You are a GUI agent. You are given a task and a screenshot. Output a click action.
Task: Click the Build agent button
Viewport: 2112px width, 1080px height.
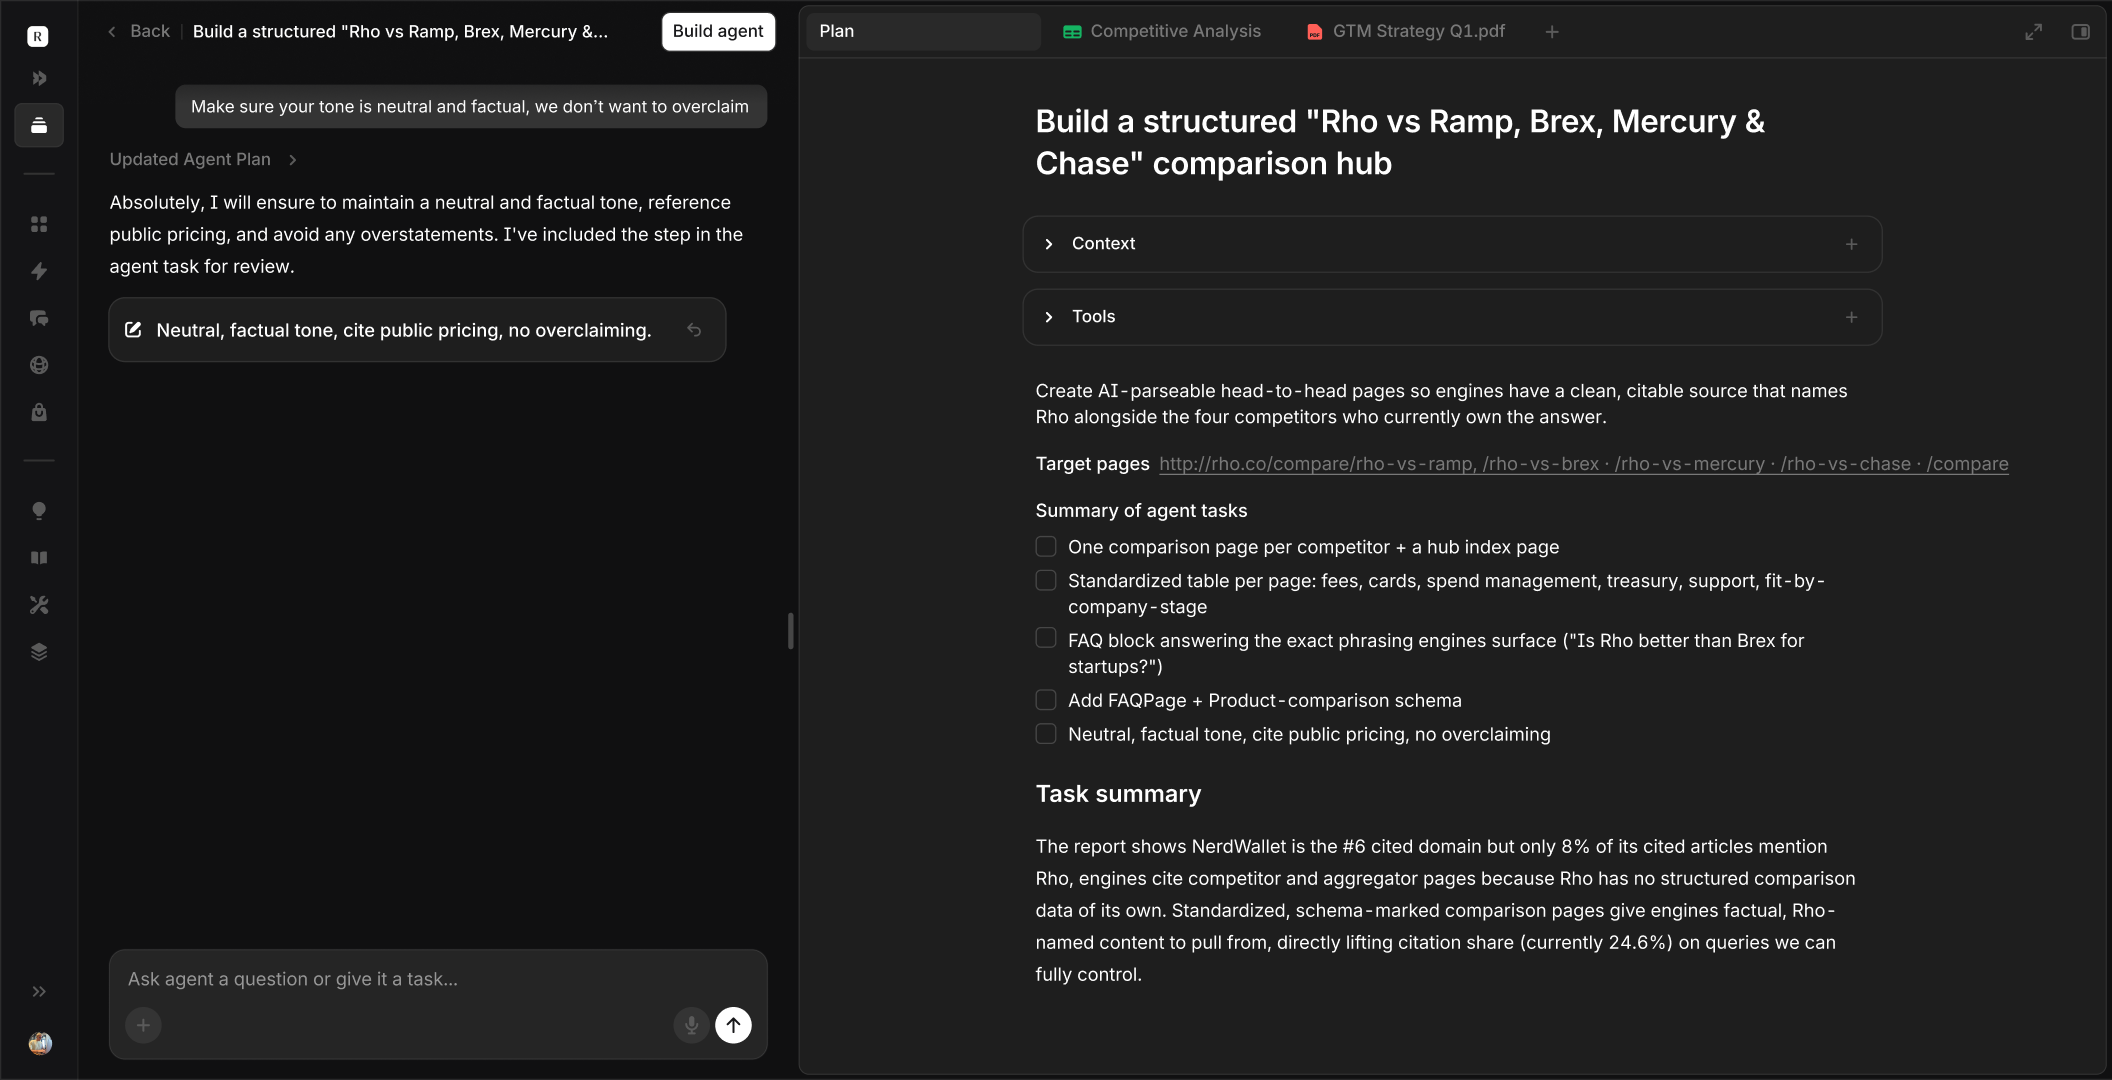coord(718,32)
